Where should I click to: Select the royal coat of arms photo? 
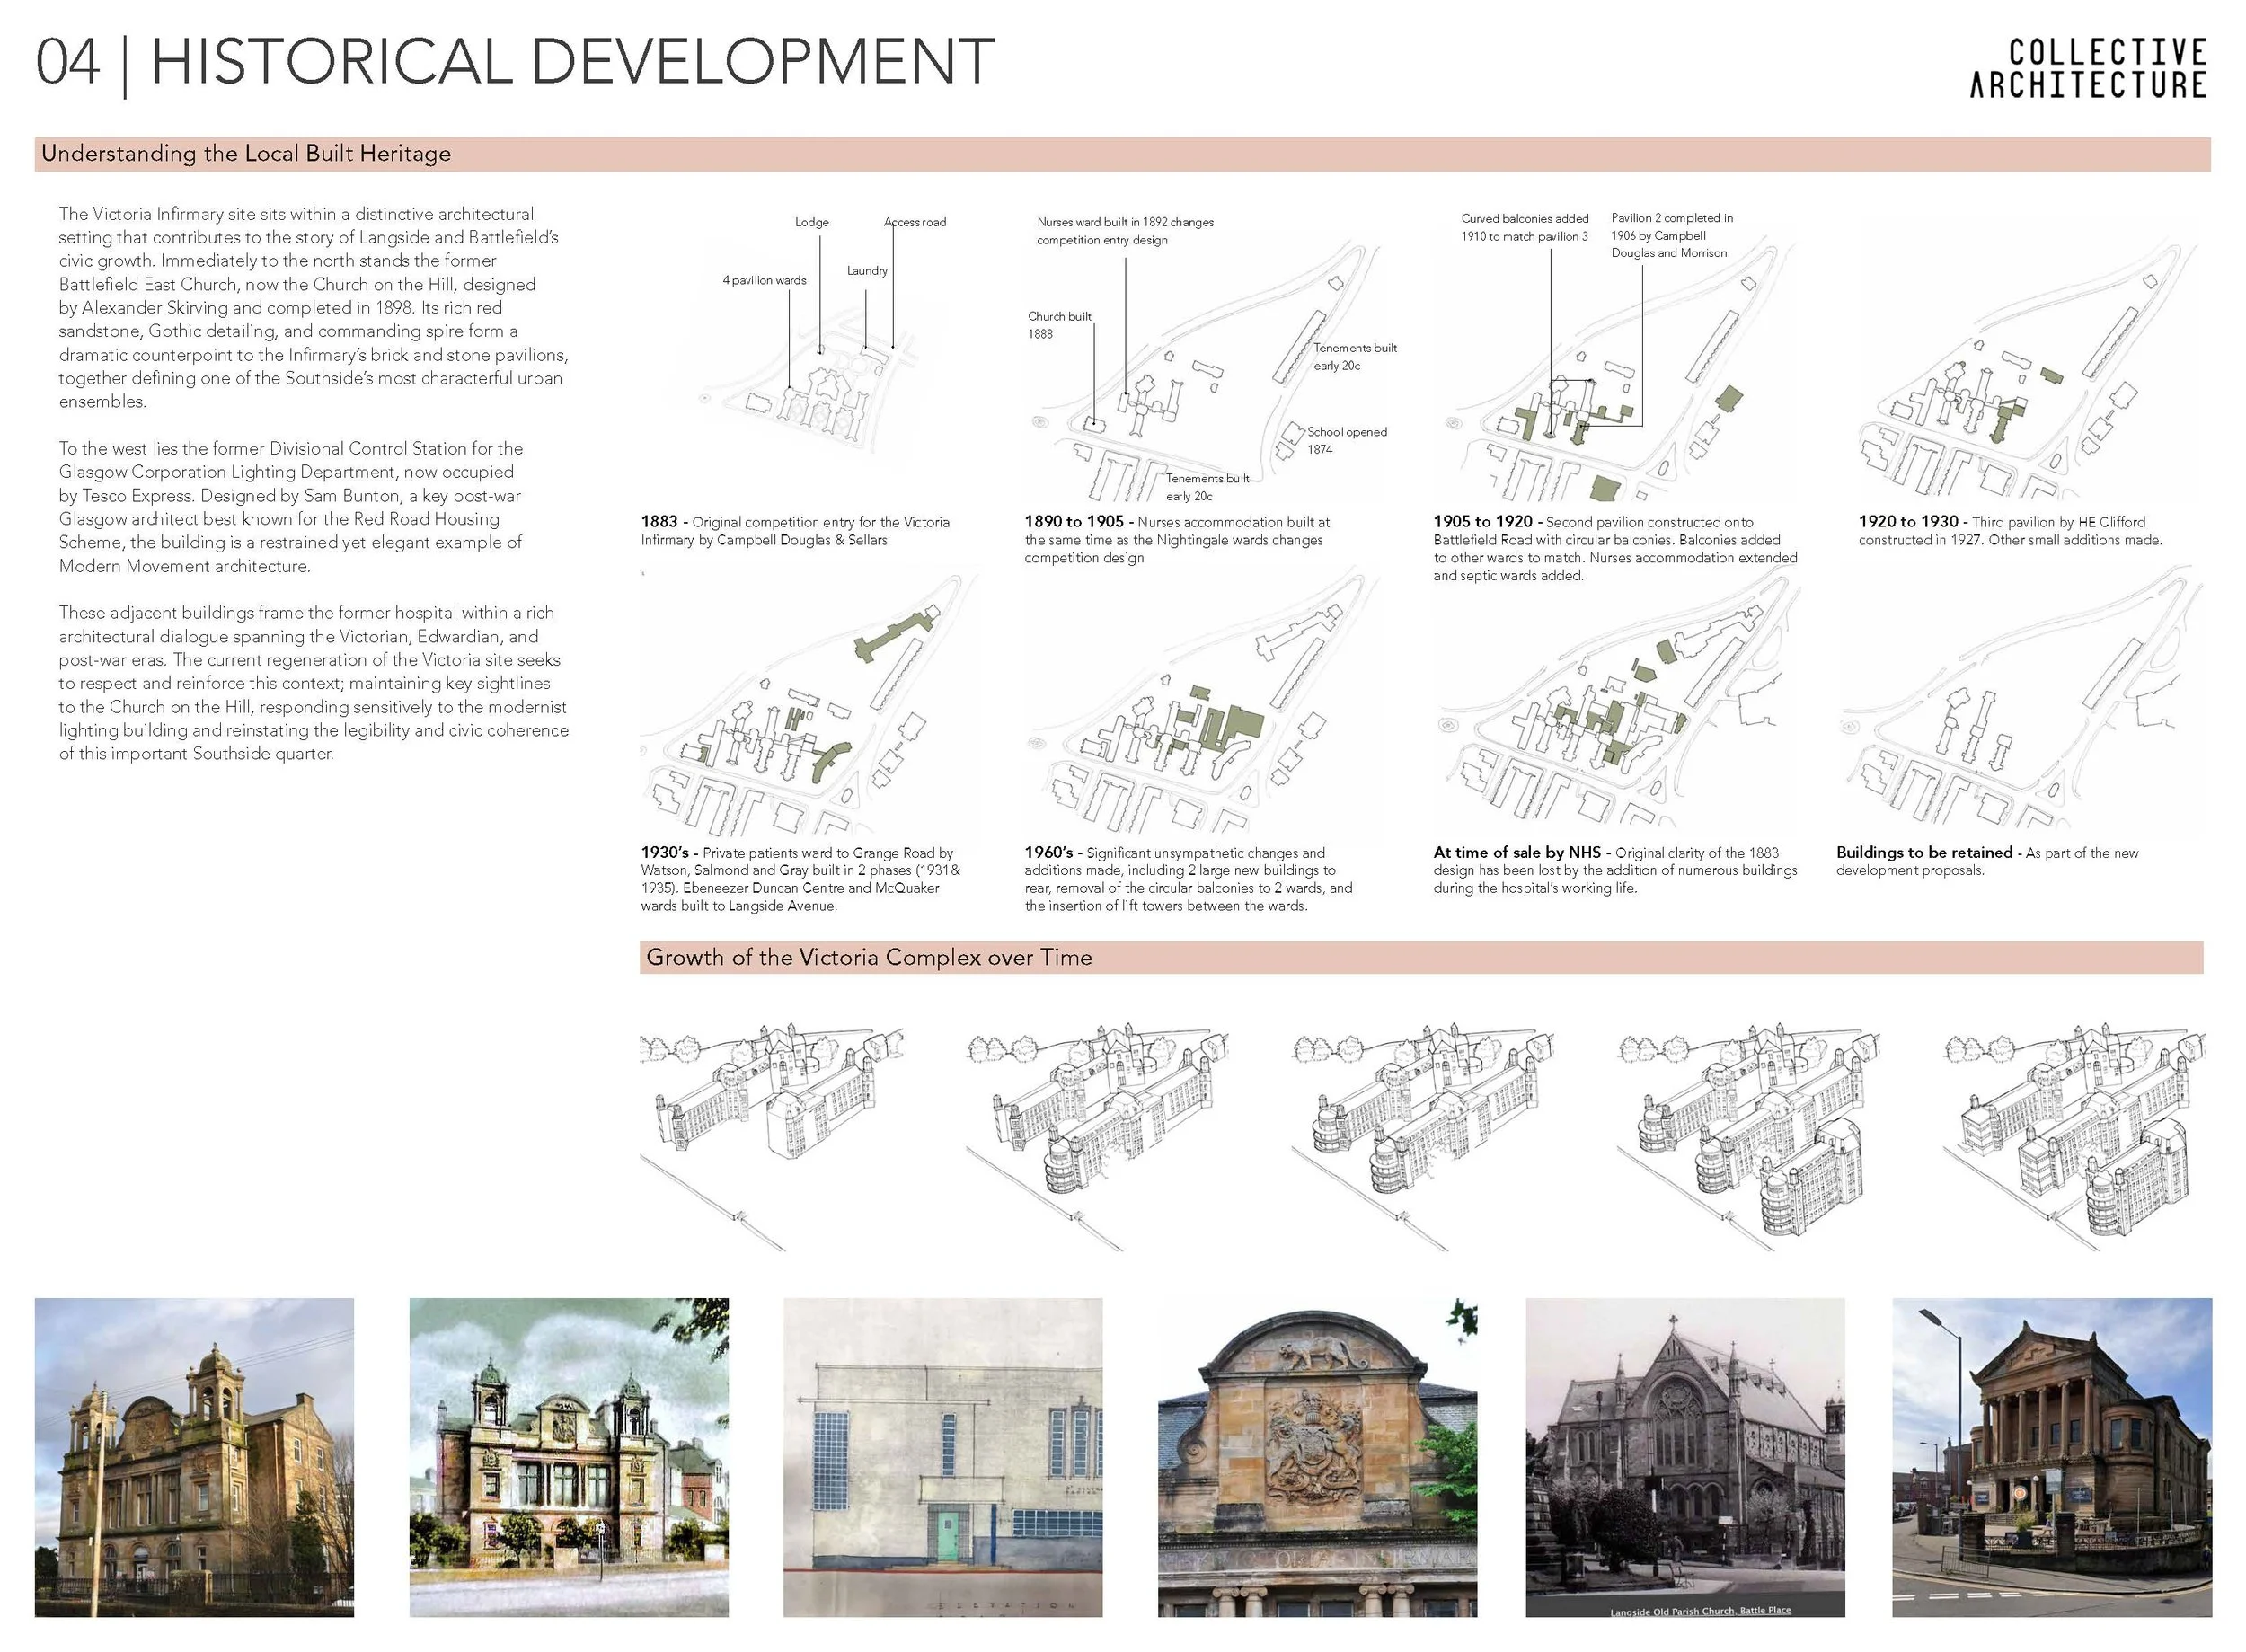click(x=1316, y=1456)
